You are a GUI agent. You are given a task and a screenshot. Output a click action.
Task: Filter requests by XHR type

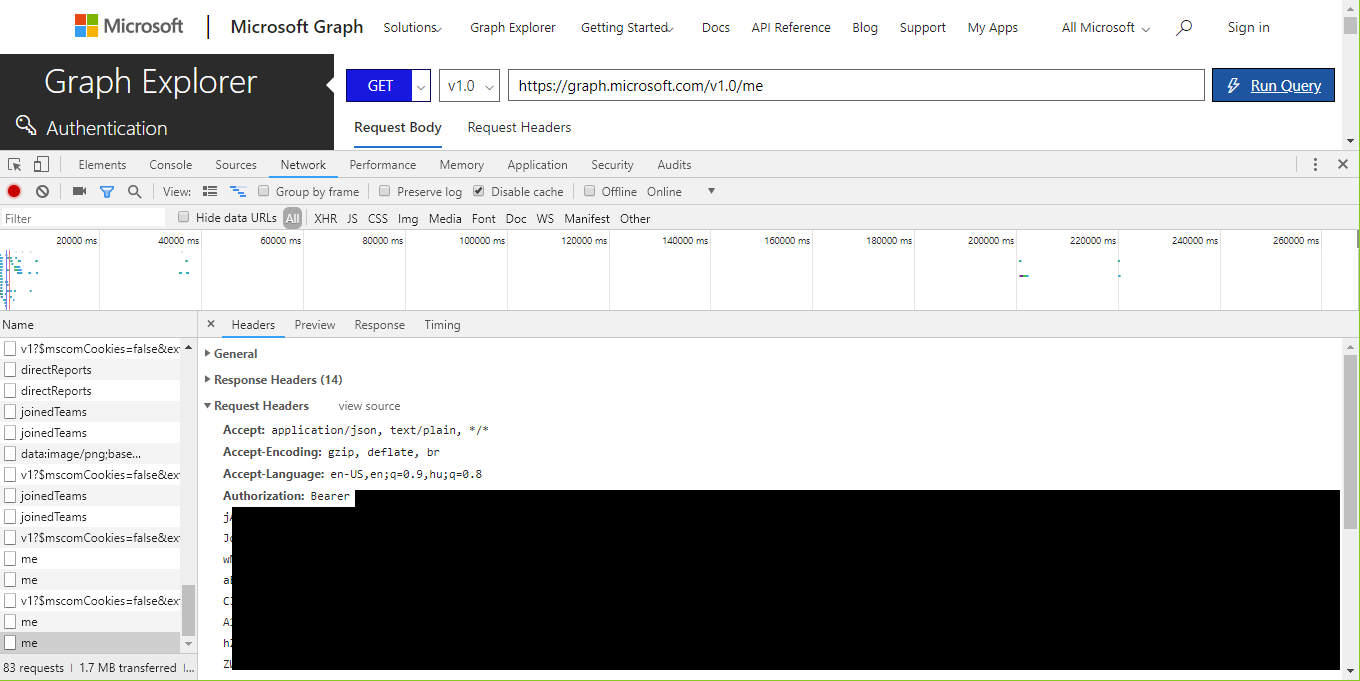[x=326, y=218]
